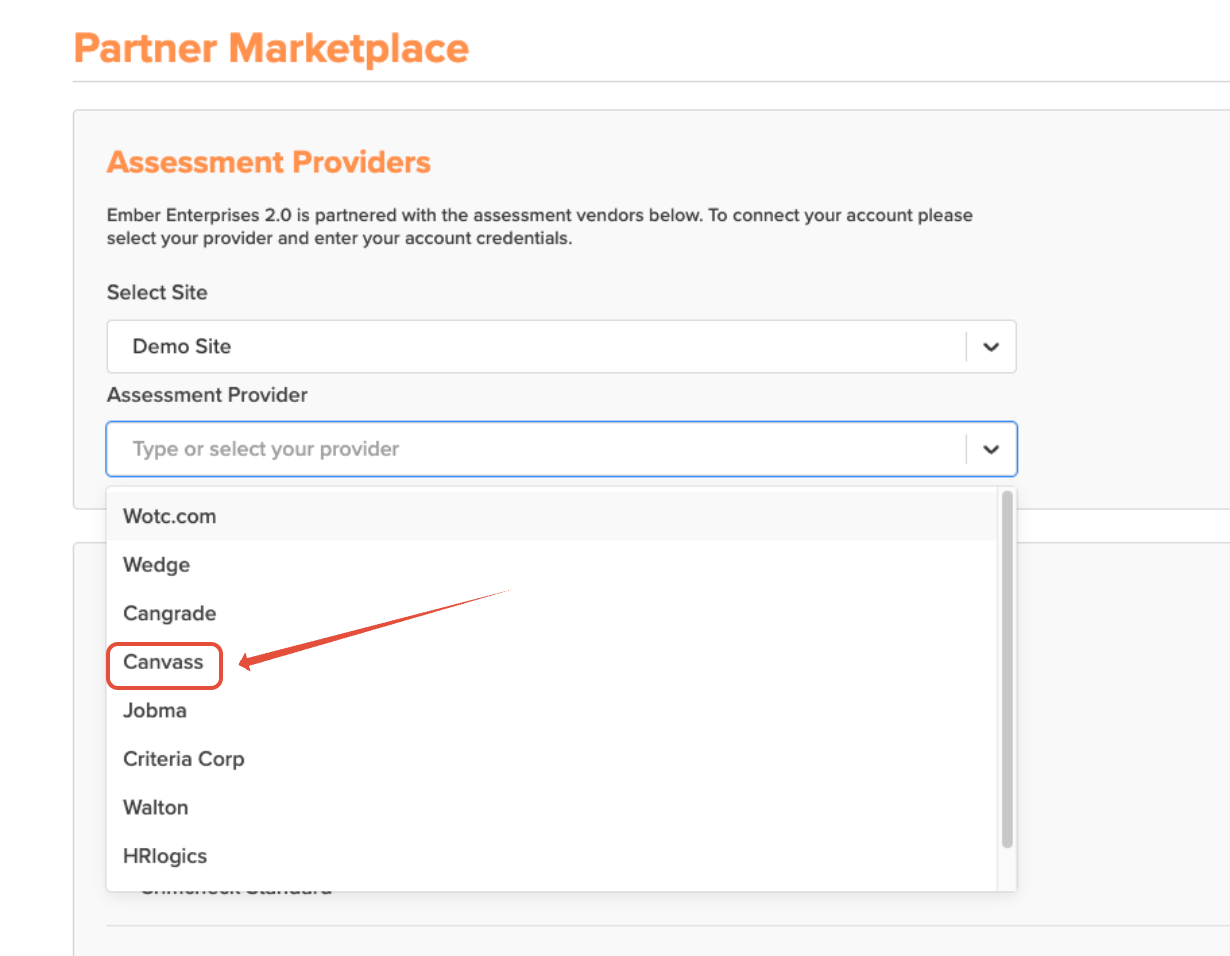Select Criteria Corp as the provider
The image size is (1230, 956).
551,759
